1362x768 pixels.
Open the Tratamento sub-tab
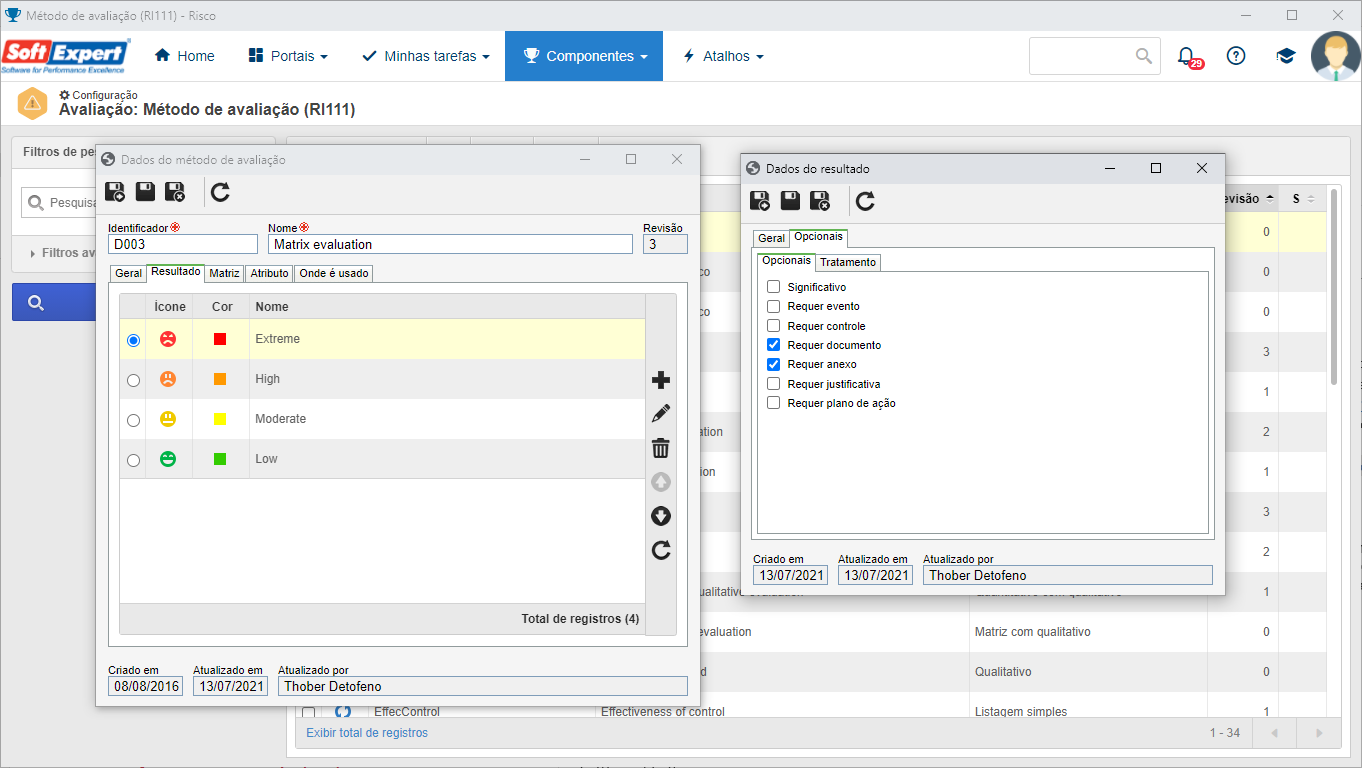coord(848,262)
